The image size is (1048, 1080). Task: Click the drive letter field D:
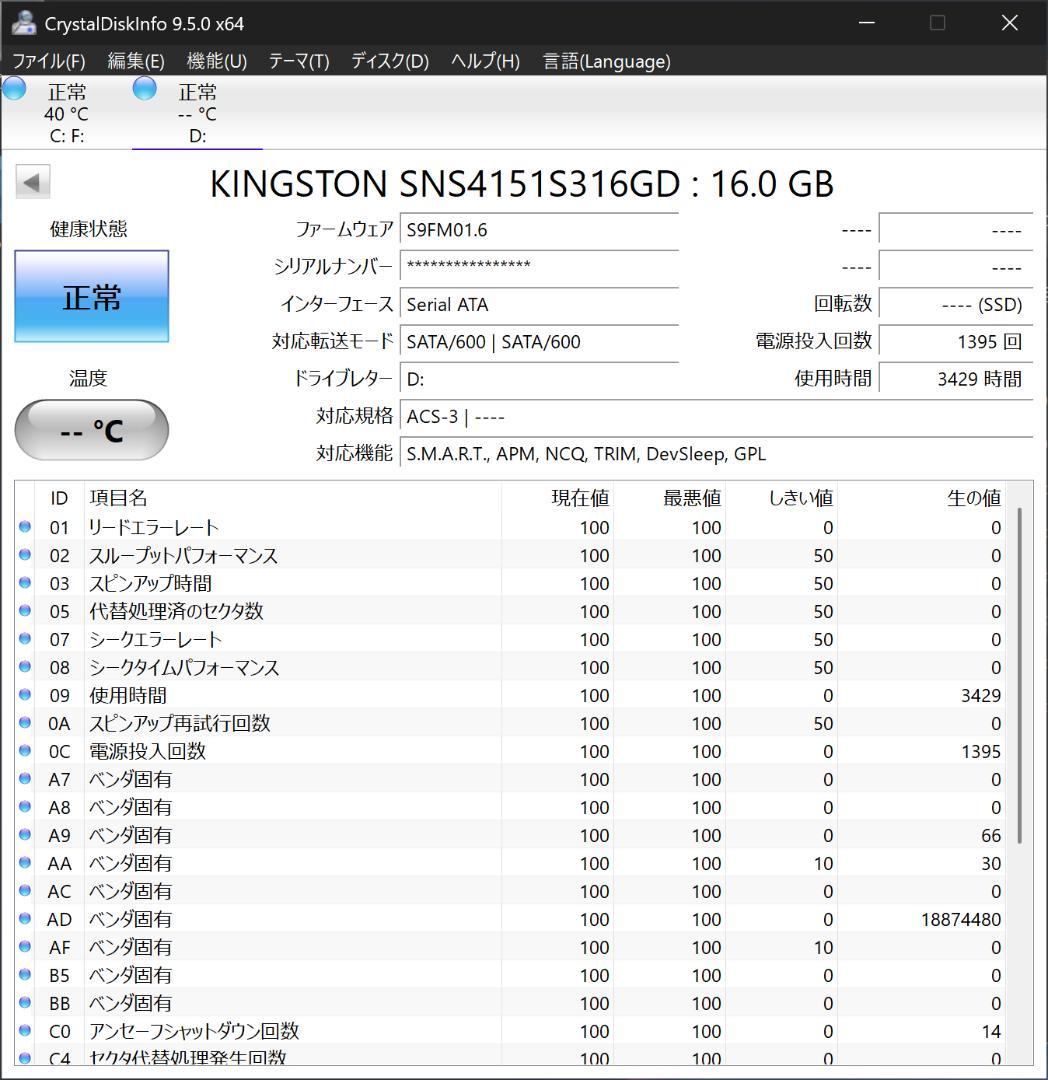[539, 378]
